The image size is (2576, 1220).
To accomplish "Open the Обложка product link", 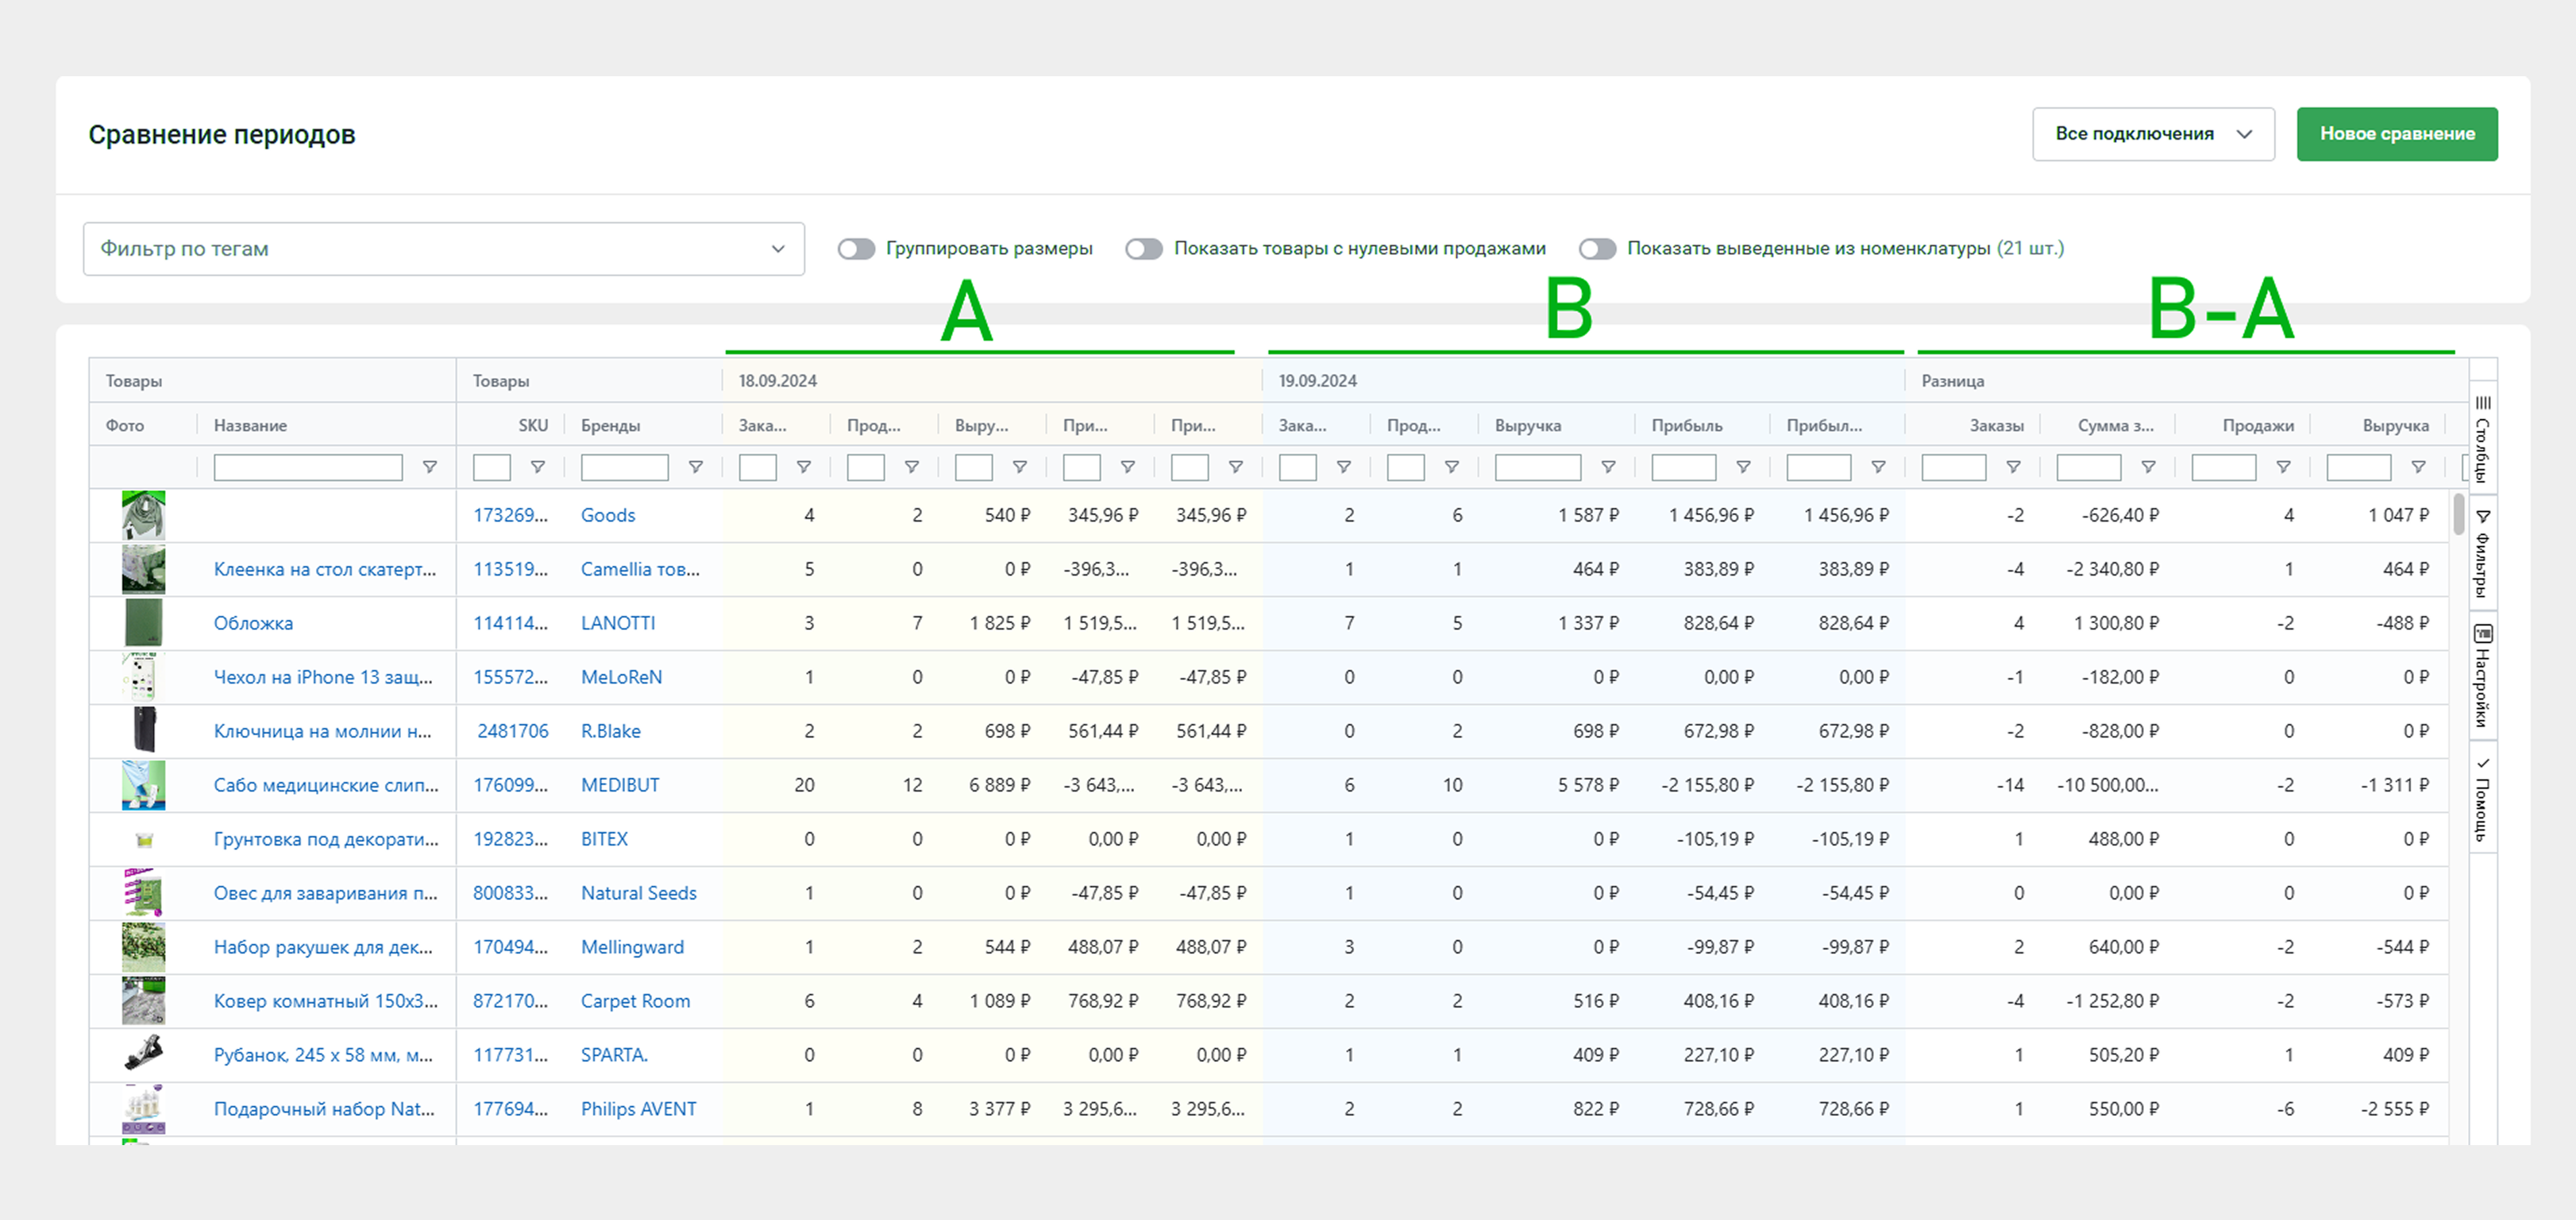I will point(253,623).
